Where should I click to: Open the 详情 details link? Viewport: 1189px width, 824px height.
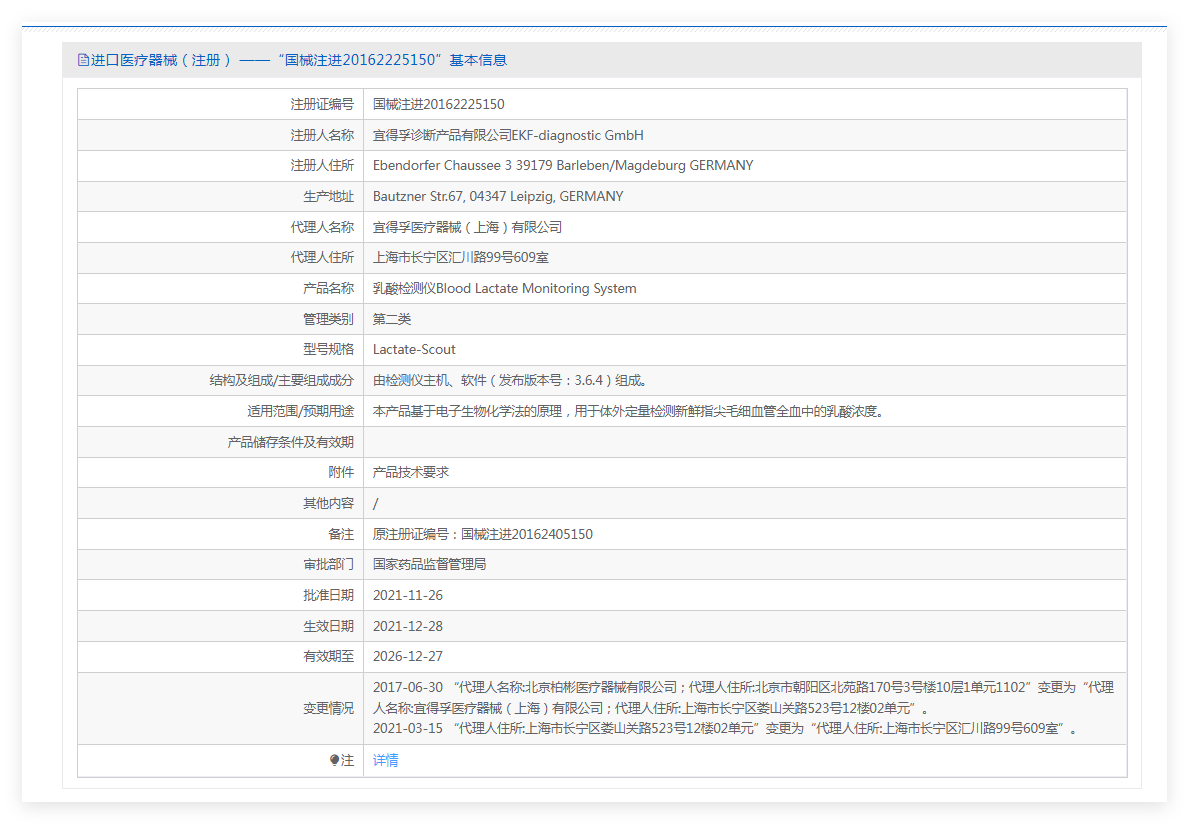click(x=385, y=760)
